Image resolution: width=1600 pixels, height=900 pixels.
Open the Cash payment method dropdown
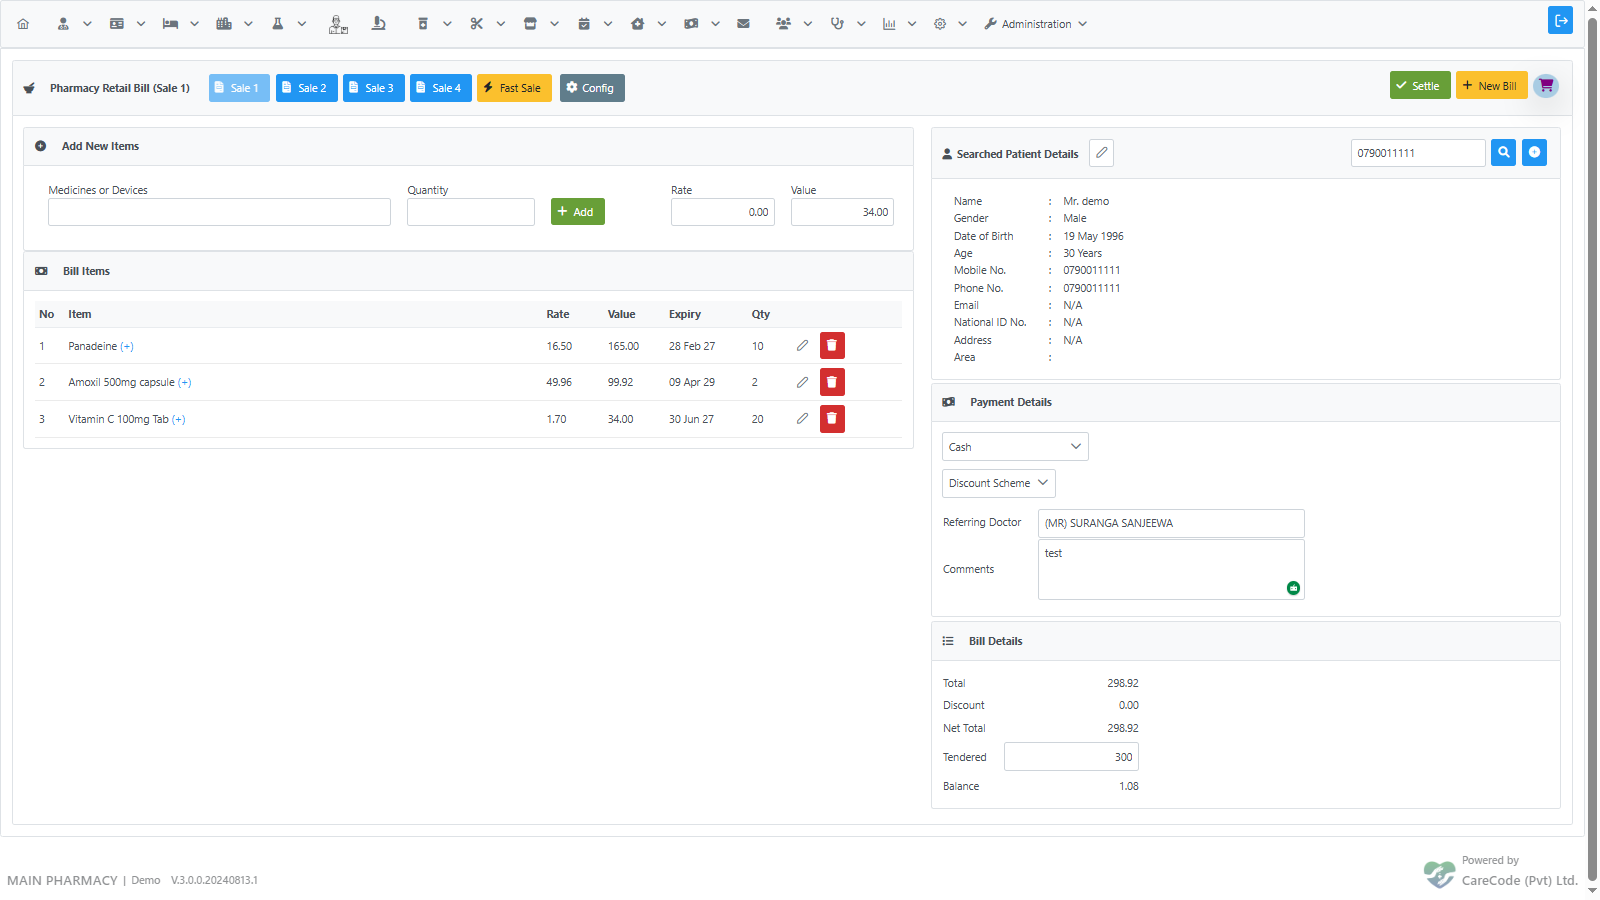click(x=1015, y=447)
